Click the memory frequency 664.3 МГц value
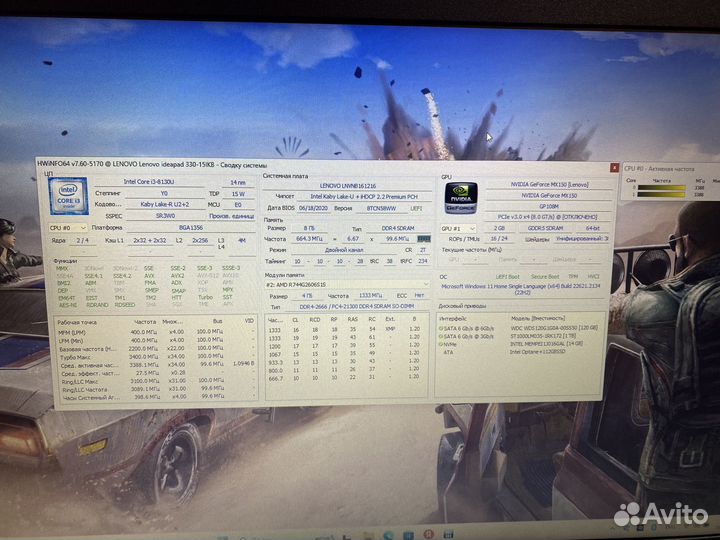Viewport: 720px width, 540px height. coord(309,239)
